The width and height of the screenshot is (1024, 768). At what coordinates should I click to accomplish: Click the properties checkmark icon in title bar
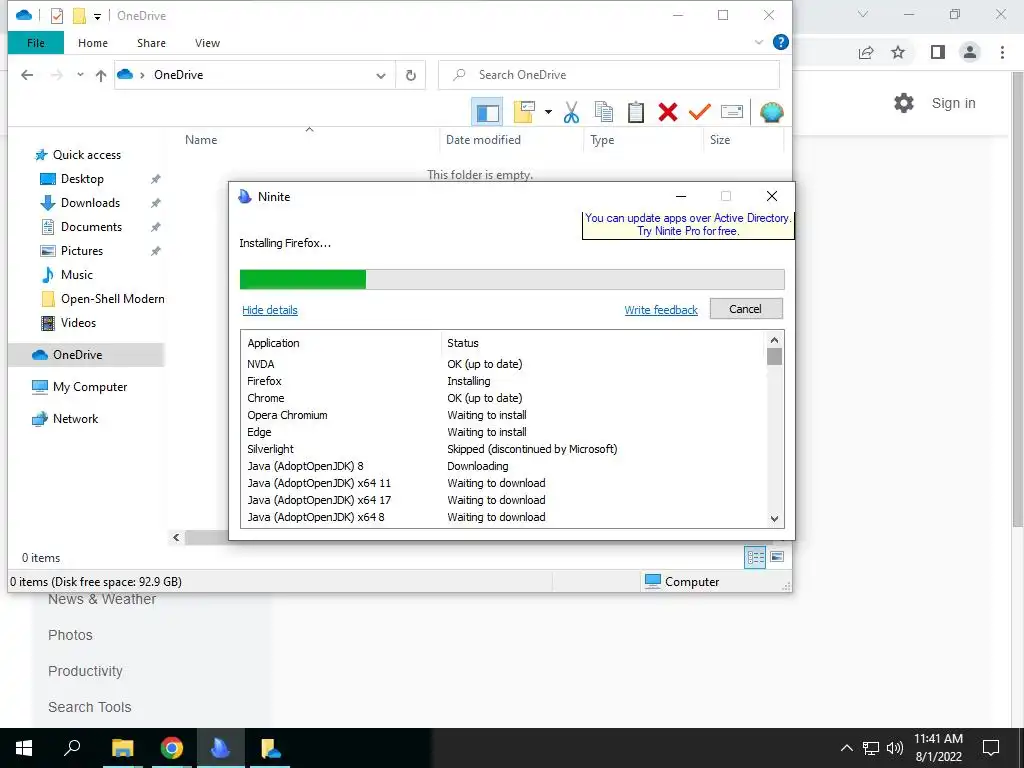[57, 16]
